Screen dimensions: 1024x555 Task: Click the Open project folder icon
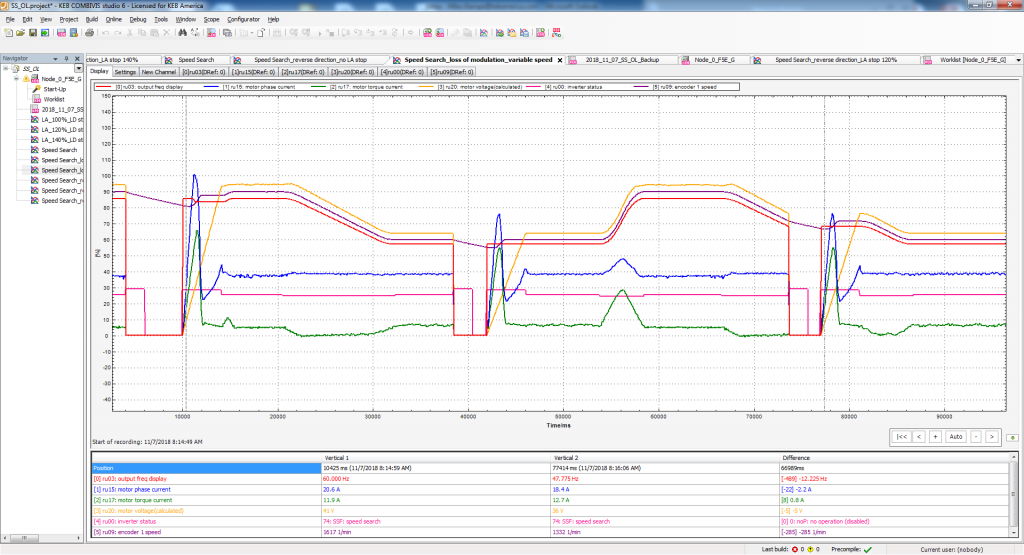pyautogui.click(x=20, y=33)
